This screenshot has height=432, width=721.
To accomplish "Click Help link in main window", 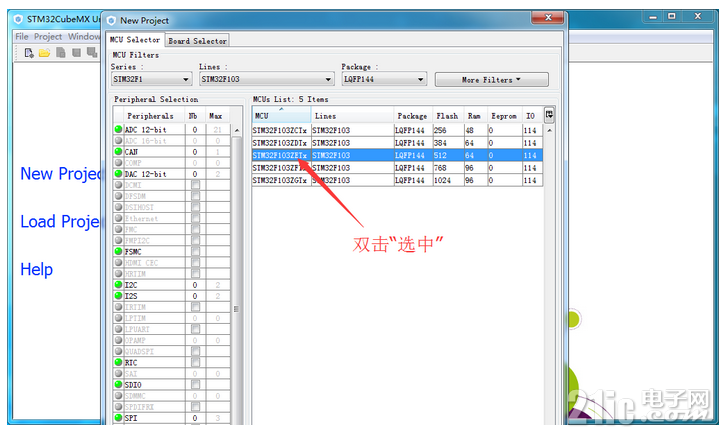I will (36, 269).
